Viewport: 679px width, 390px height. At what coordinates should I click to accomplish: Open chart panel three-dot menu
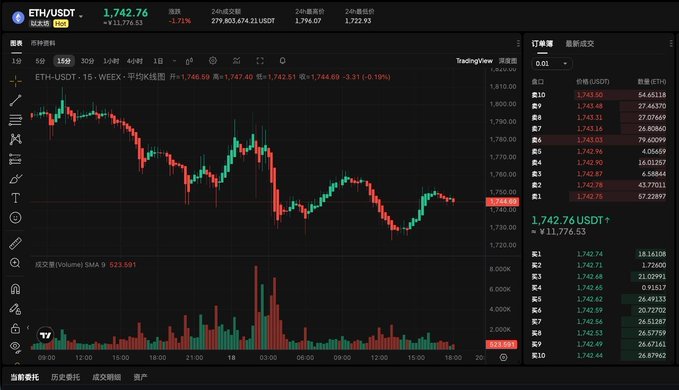pyautogui.click(x=518, y=43)
